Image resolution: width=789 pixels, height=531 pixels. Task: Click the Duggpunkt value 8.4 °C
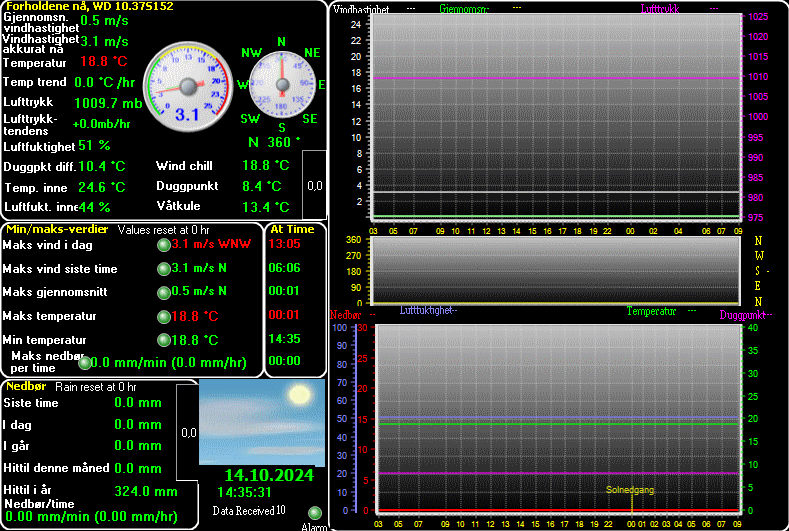tap(262, 186)
